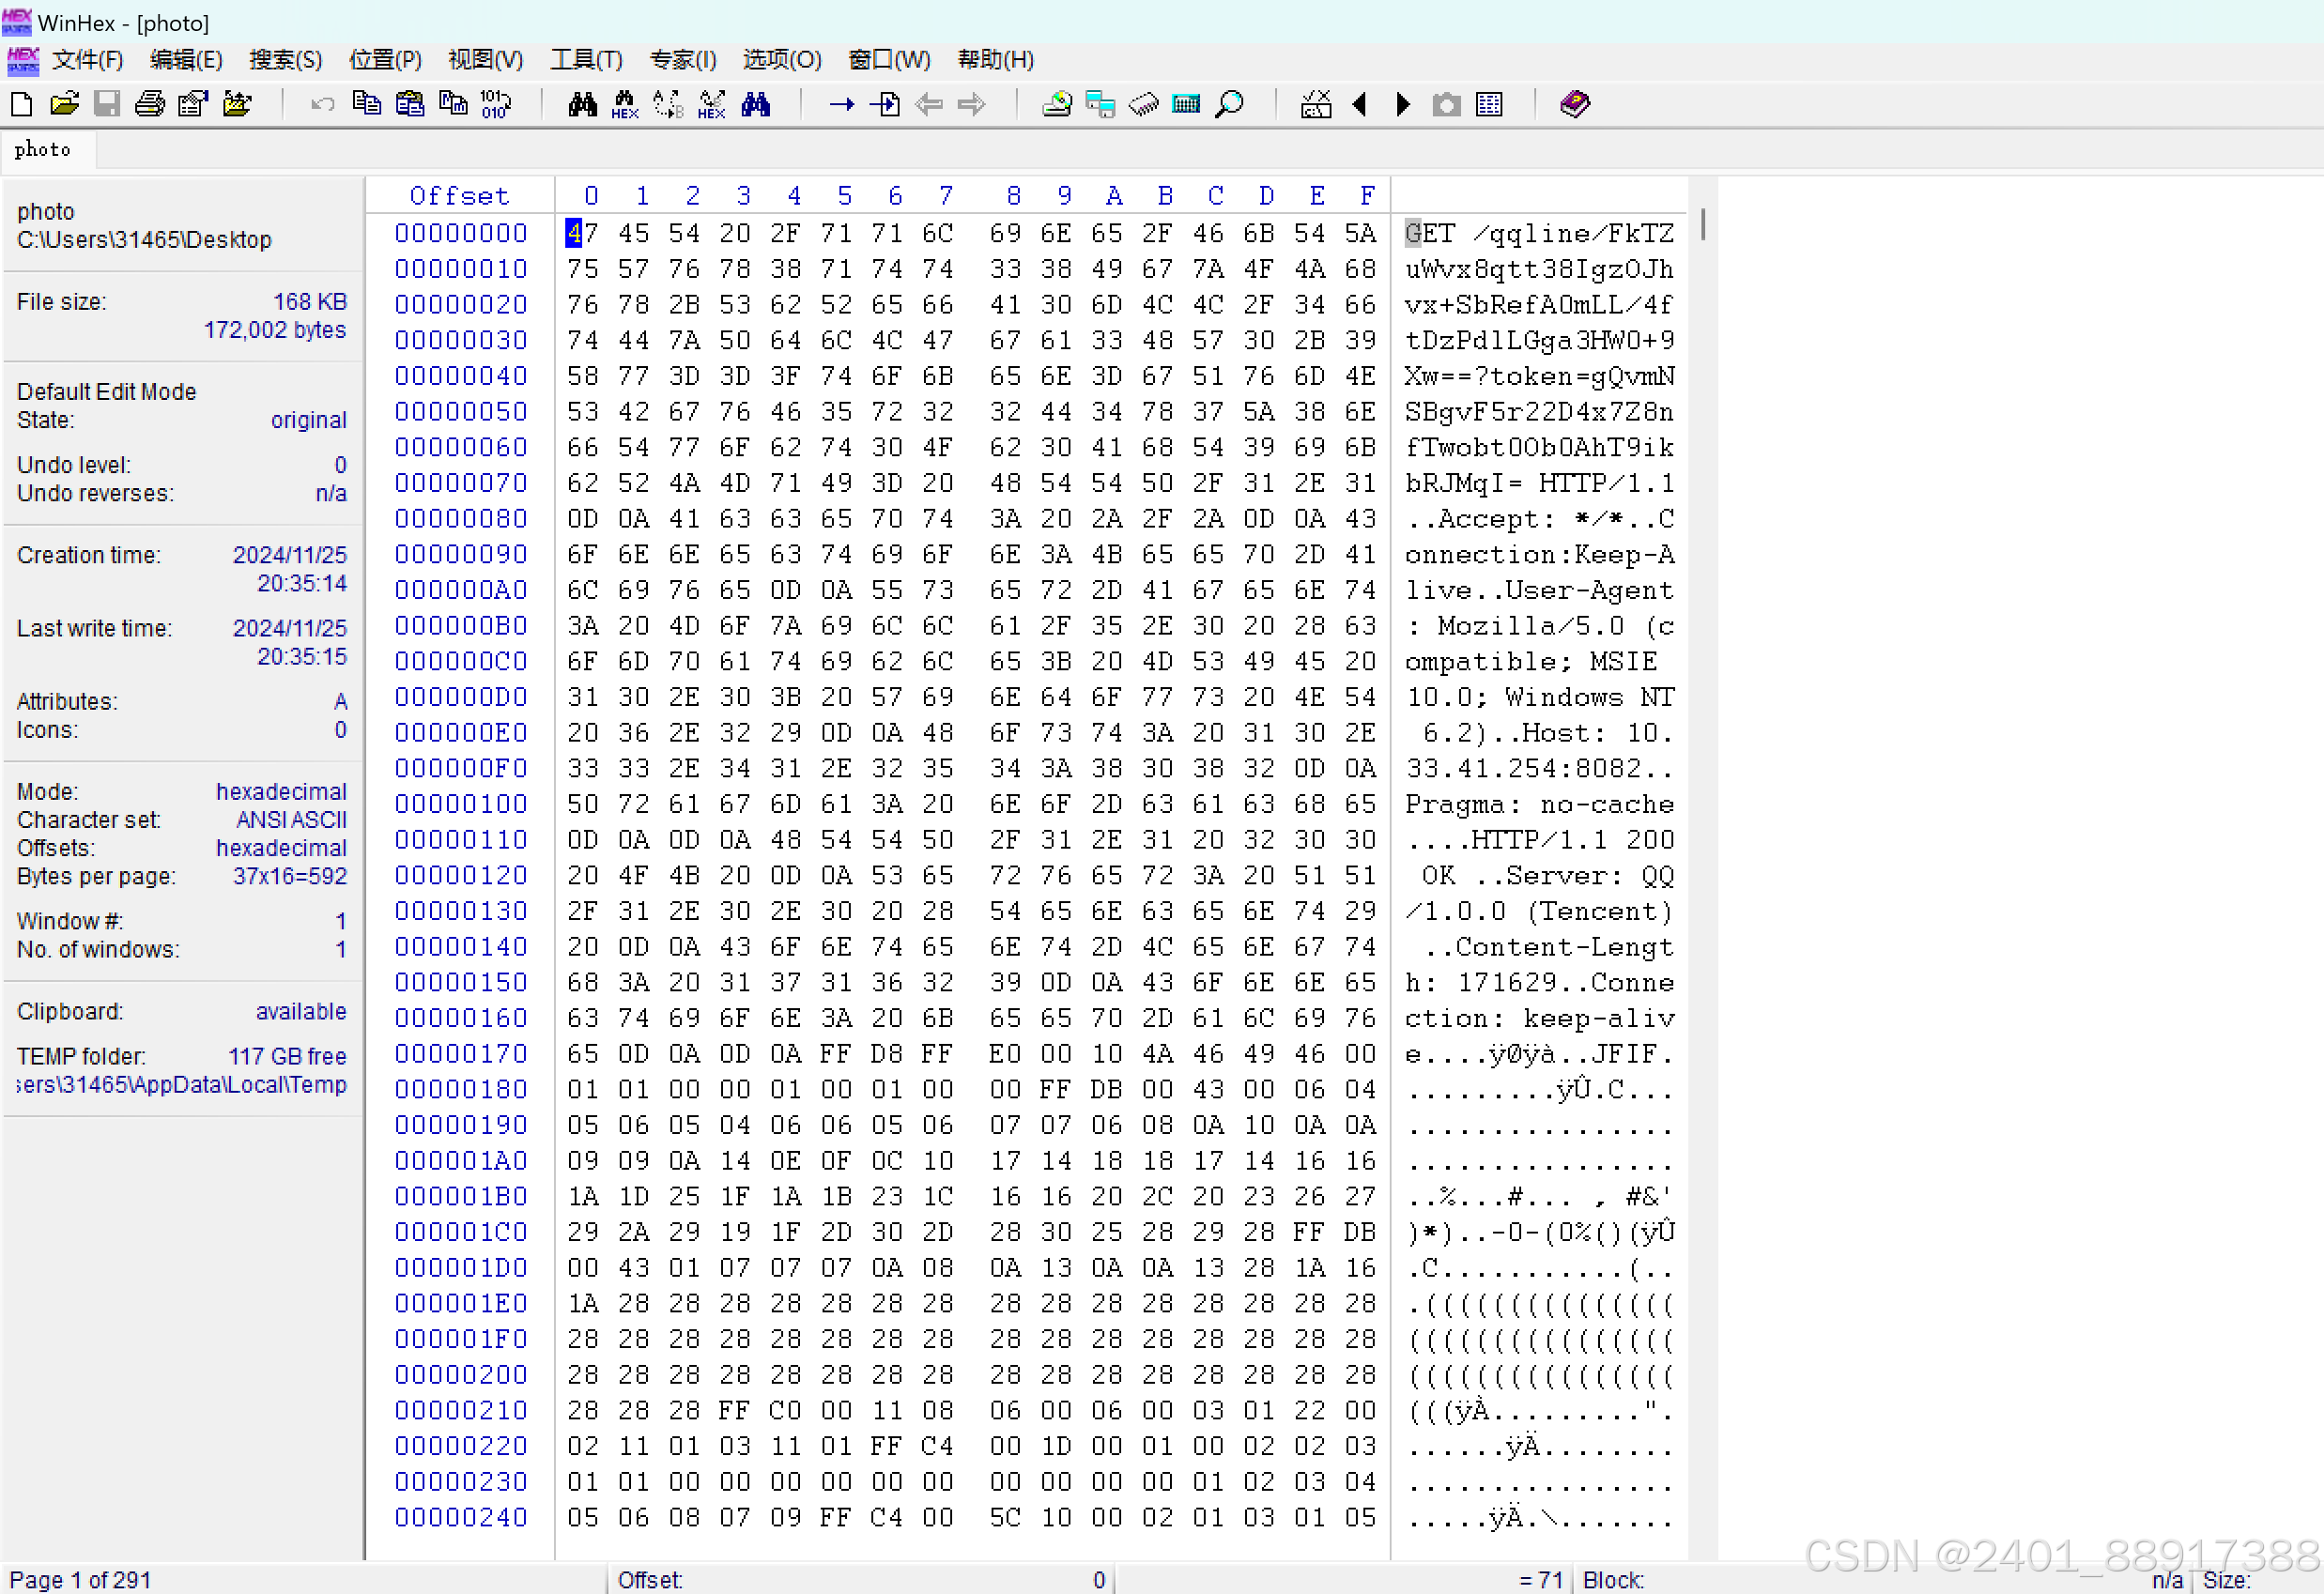Click the magnifying glass analyze icon
2324x1594 pixels.
pos(1230,104)
